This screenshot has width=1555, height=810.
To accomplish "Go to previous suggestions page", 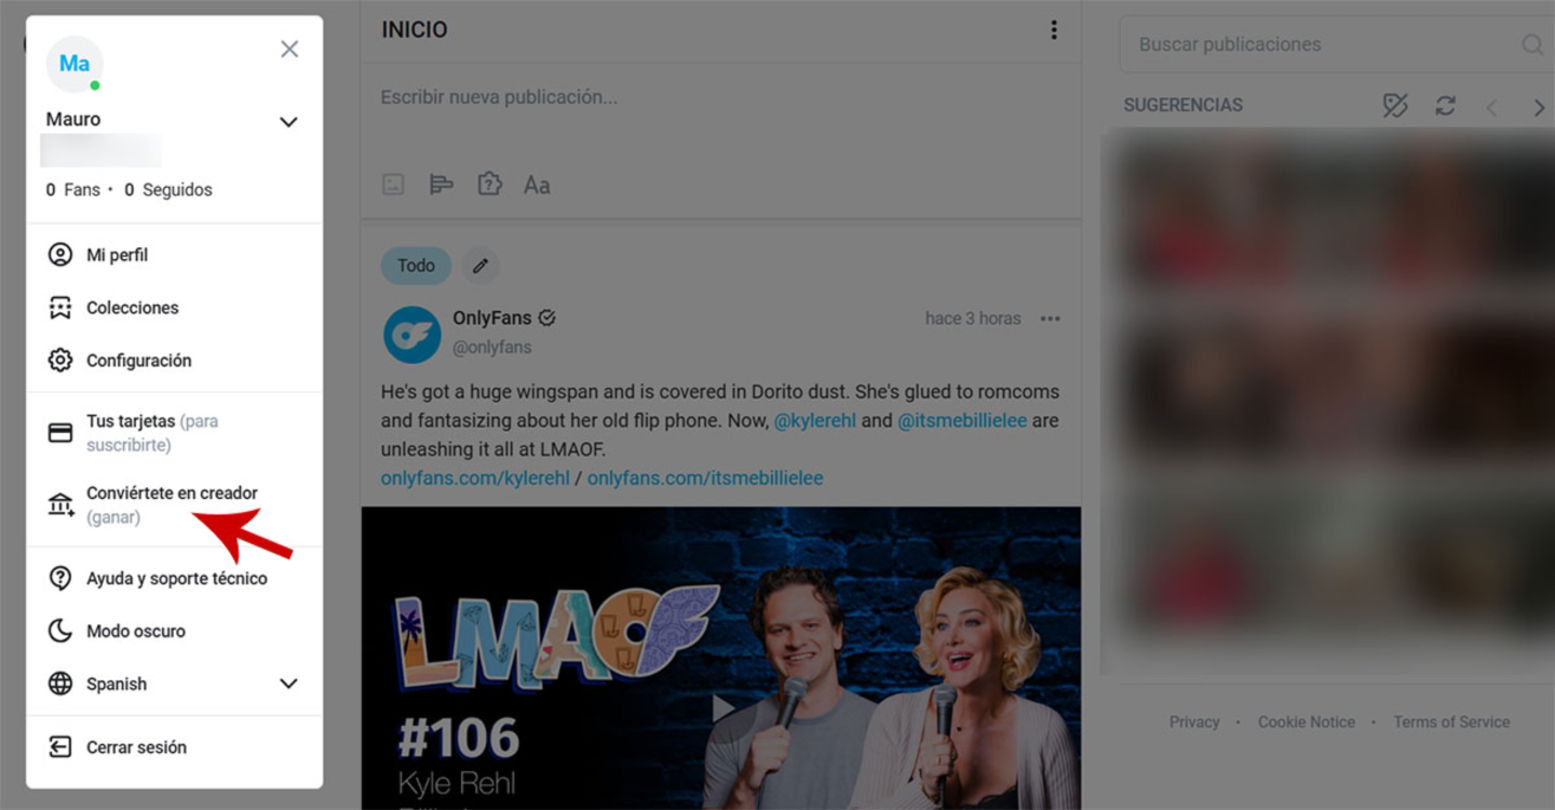I will pos(1492,107).
